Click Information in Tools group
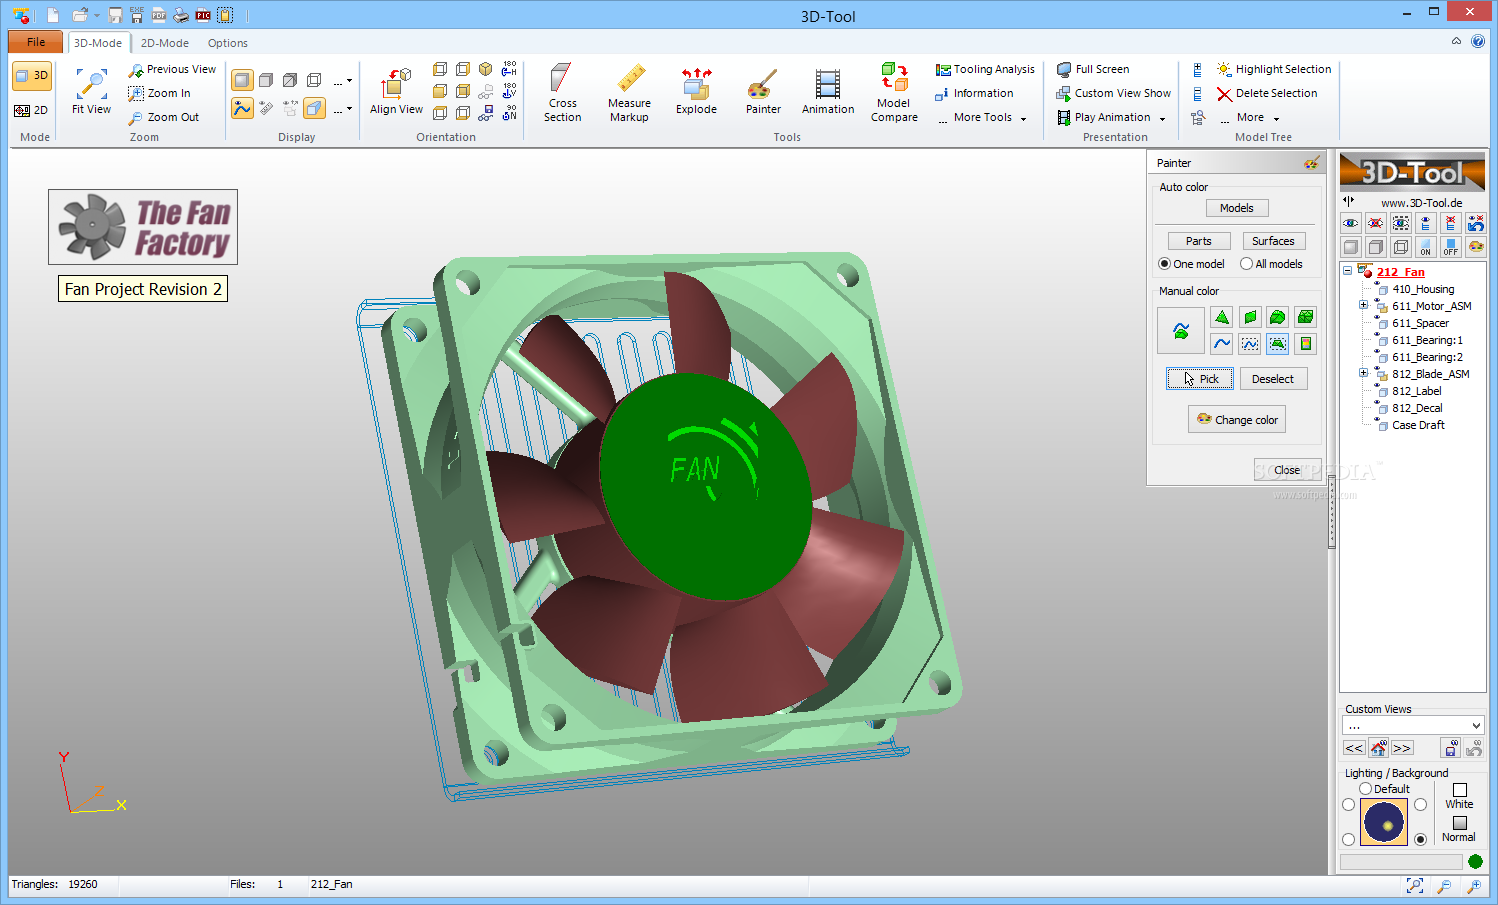 click(x=974, y=93)
